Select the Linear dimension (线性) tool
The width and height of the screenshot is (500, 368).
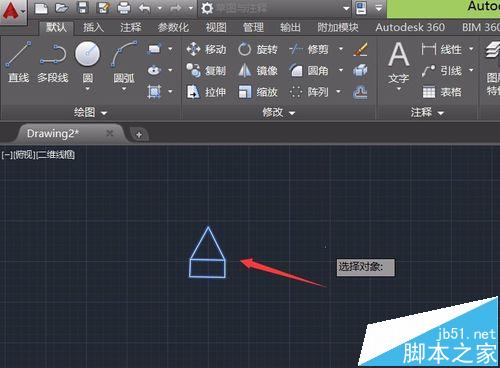pos(441,49)
